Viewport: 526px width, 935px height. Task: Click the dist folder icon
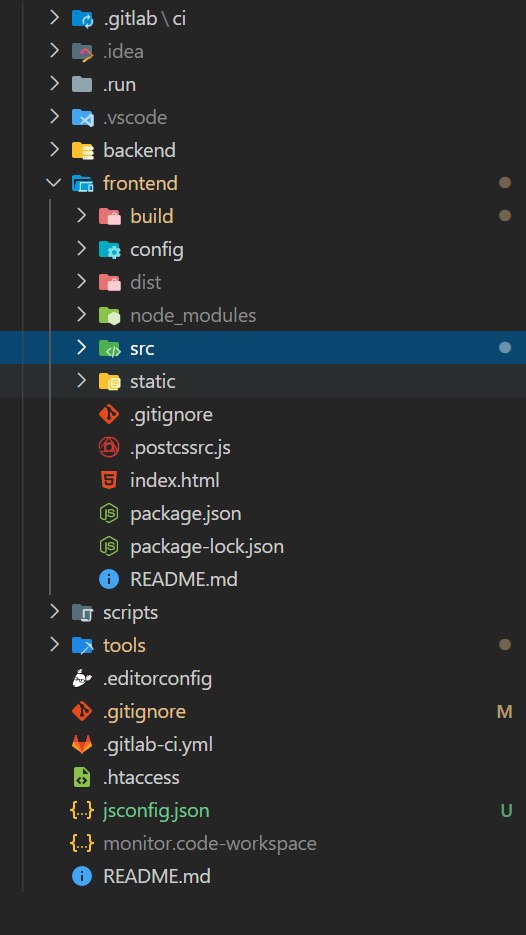pyautogui.click(x=110, y=282)
